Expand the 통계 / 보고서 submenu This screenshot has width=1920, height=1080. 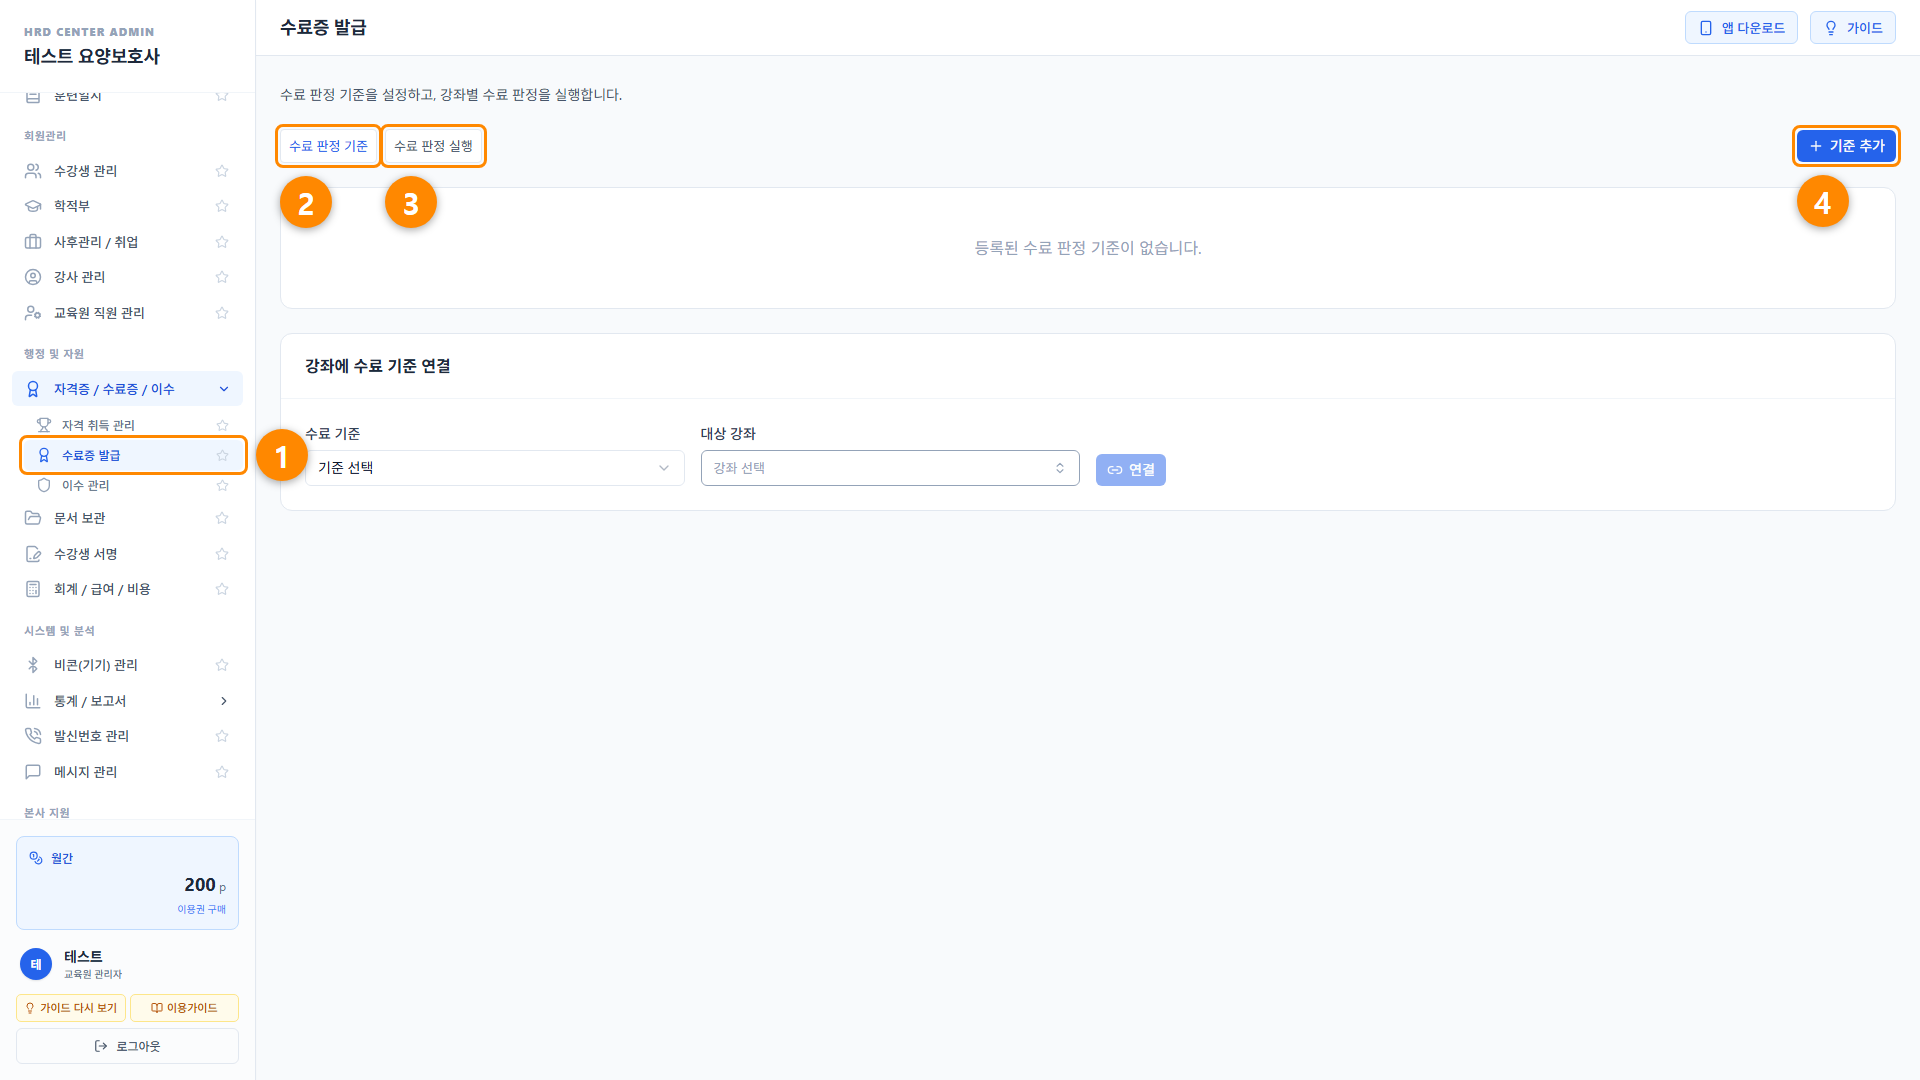point(128,701)
